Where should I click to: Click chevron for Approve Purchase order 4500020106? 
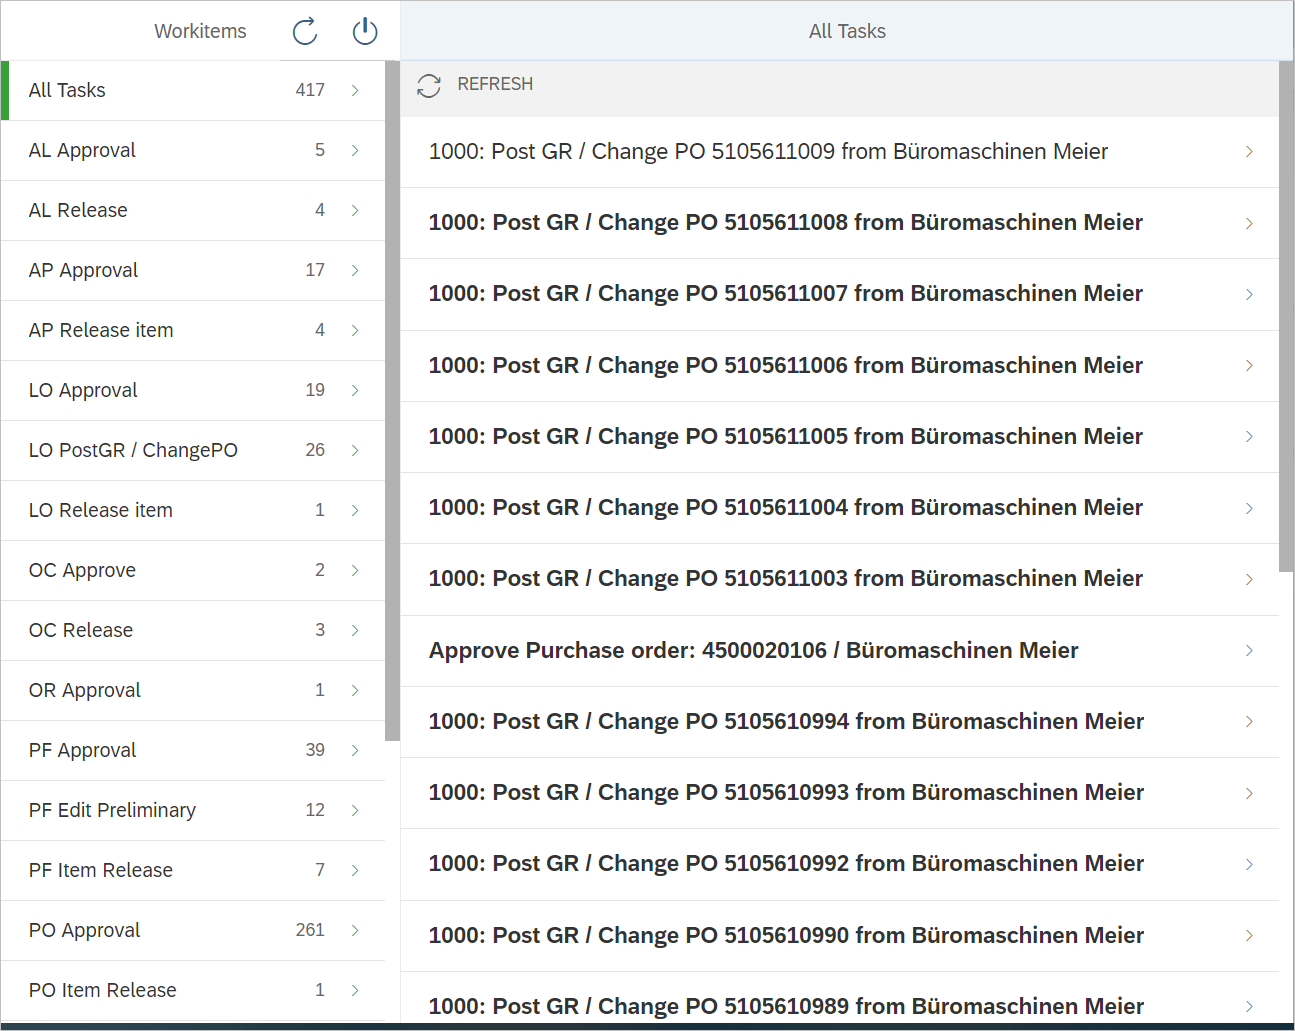tap(1249, 651)
